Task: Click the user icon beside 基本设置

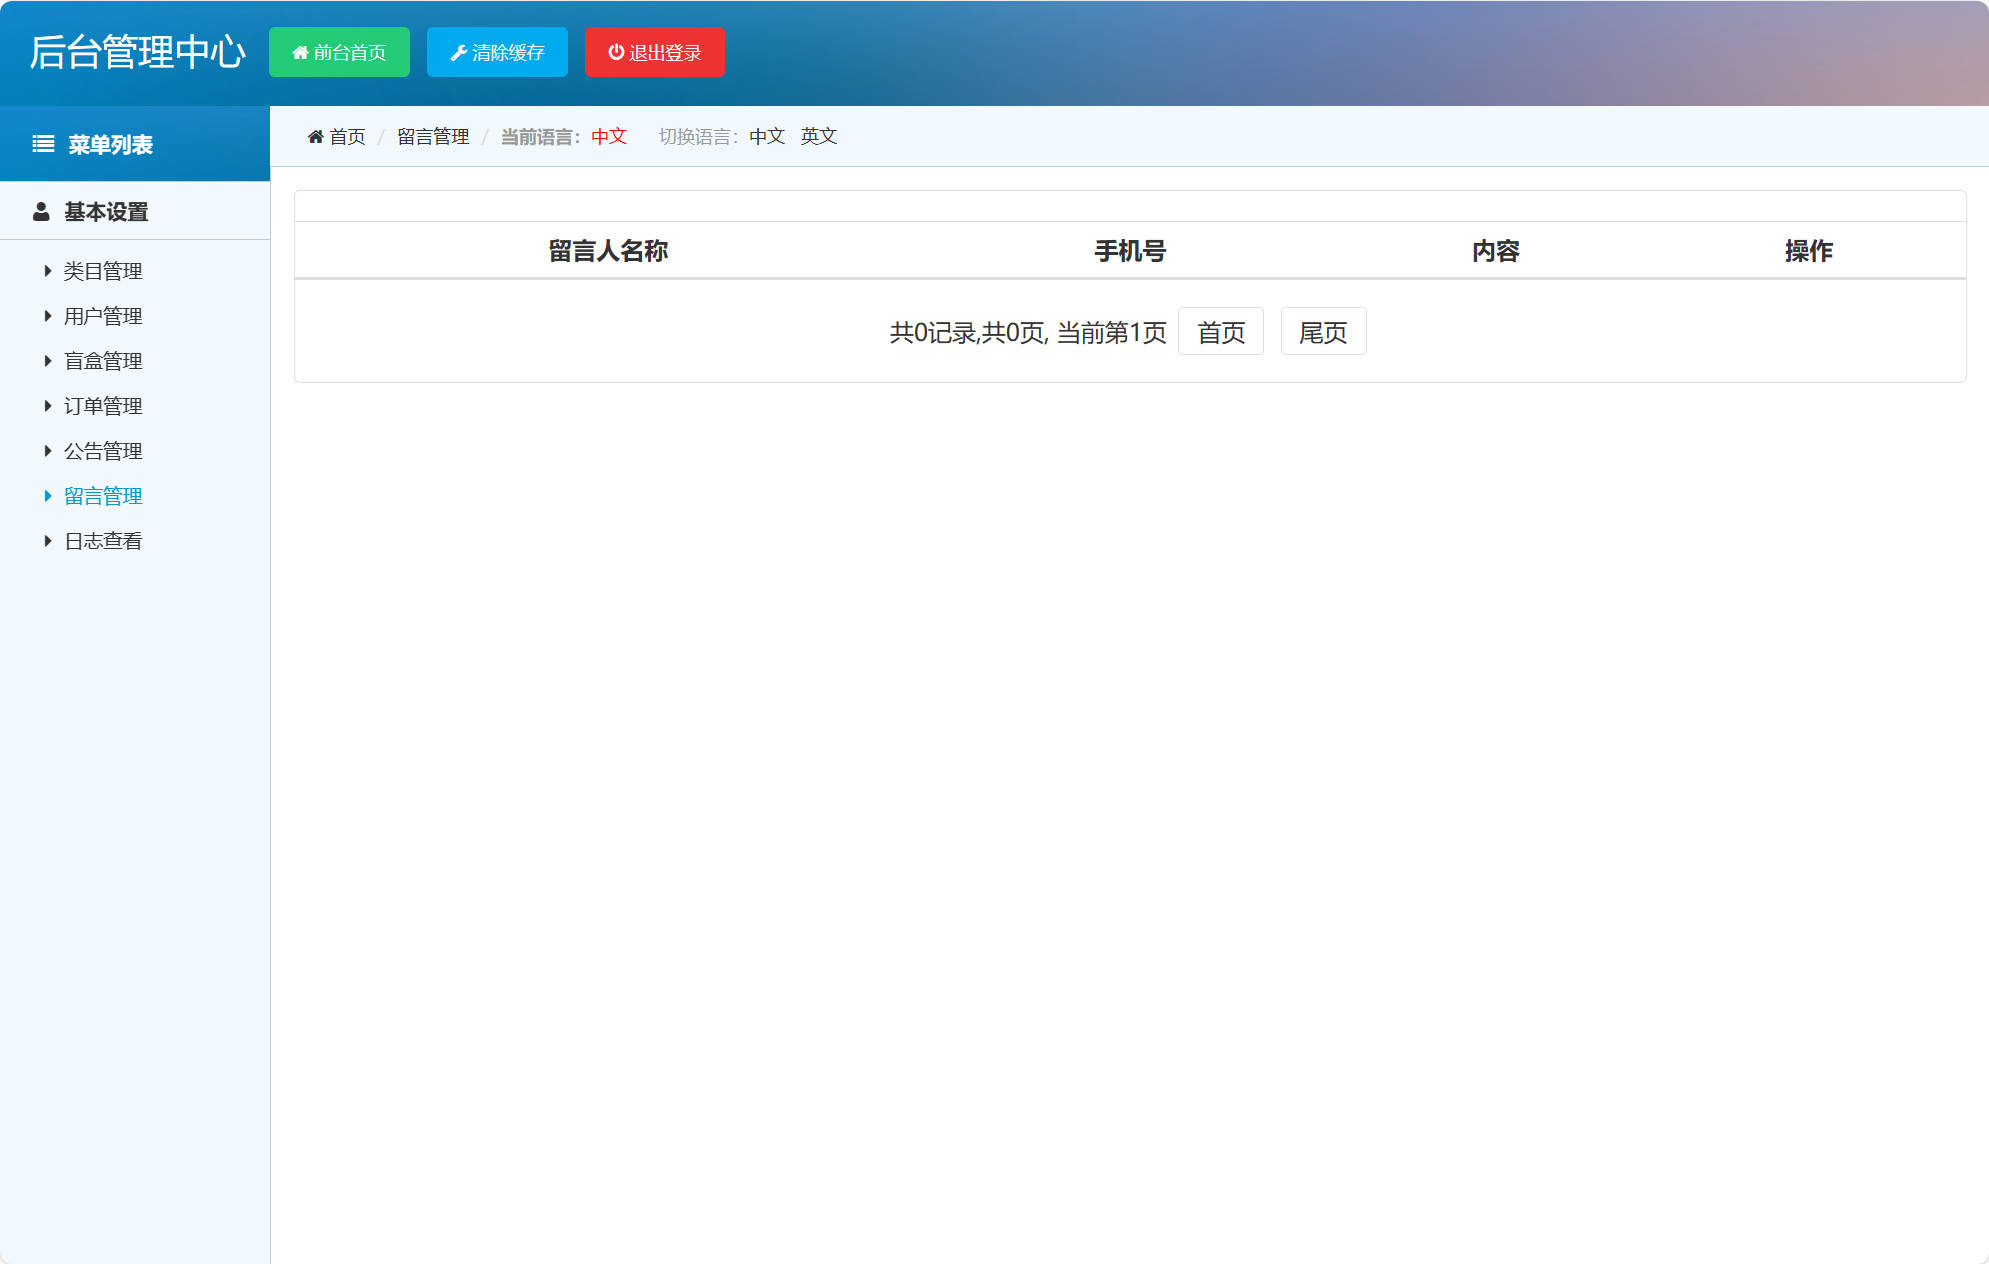Action: 41,211
